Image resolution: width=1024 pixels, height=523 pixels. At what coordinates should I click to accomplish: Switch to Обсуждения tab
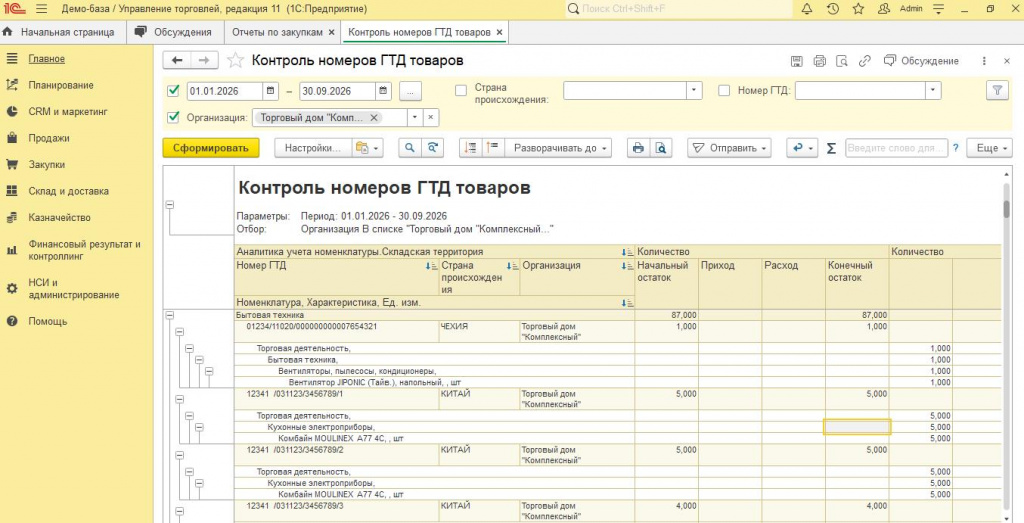point(174,32)
